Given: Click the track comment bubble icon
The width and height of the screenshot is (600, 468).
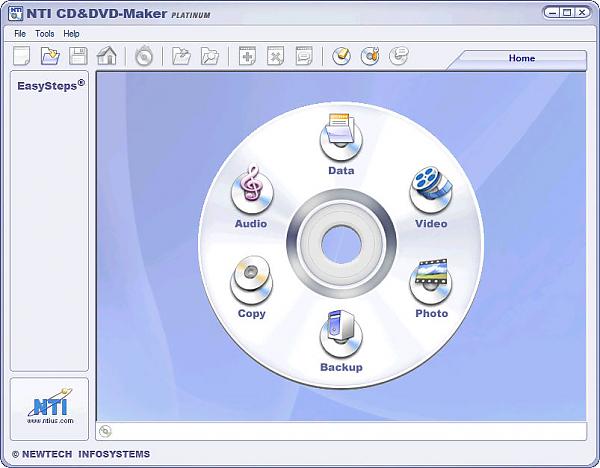Looking at the screenshot, I should click(304, 56).
